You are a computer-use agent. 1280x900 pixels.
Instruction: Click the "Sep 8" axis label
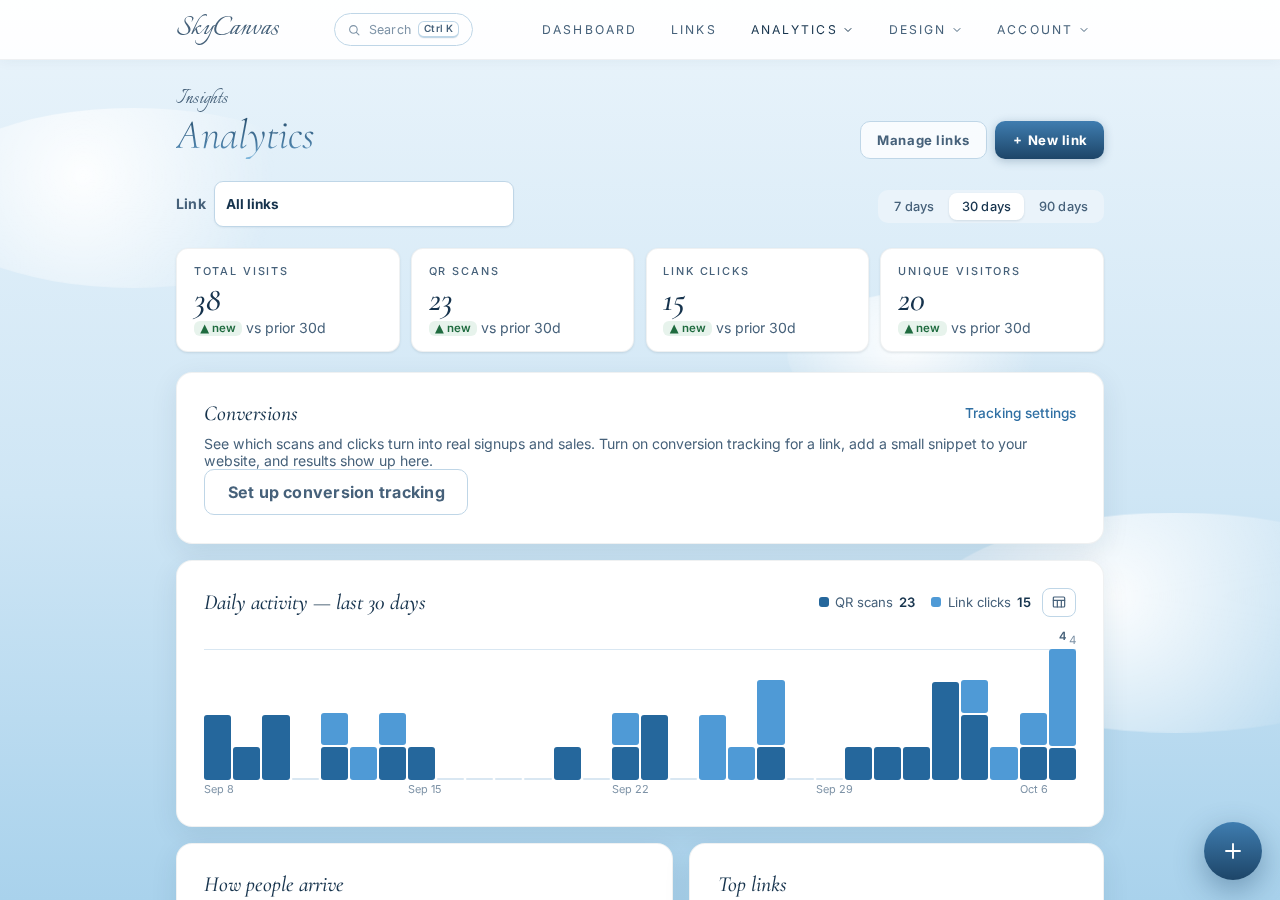219,789
